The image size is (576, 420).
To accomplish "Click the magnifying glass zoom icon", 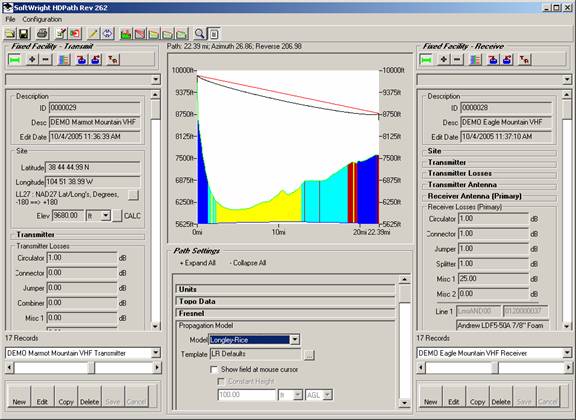I will (x=199, y=34).
